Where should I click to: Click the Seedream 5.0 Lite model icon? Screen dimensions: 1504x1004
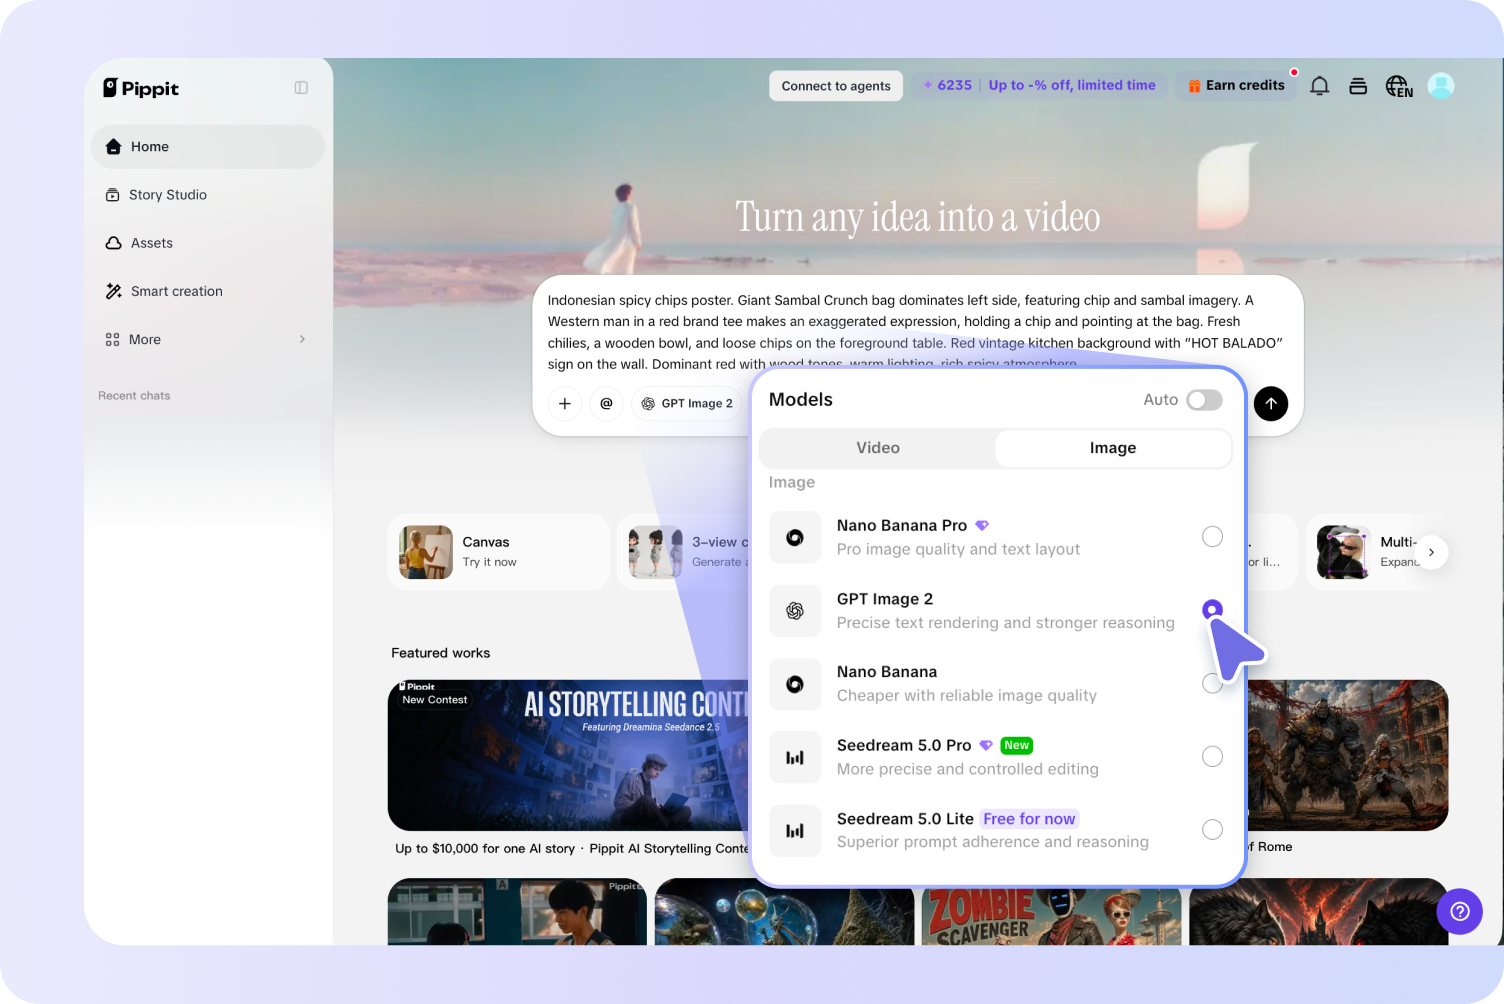point(795,831)
